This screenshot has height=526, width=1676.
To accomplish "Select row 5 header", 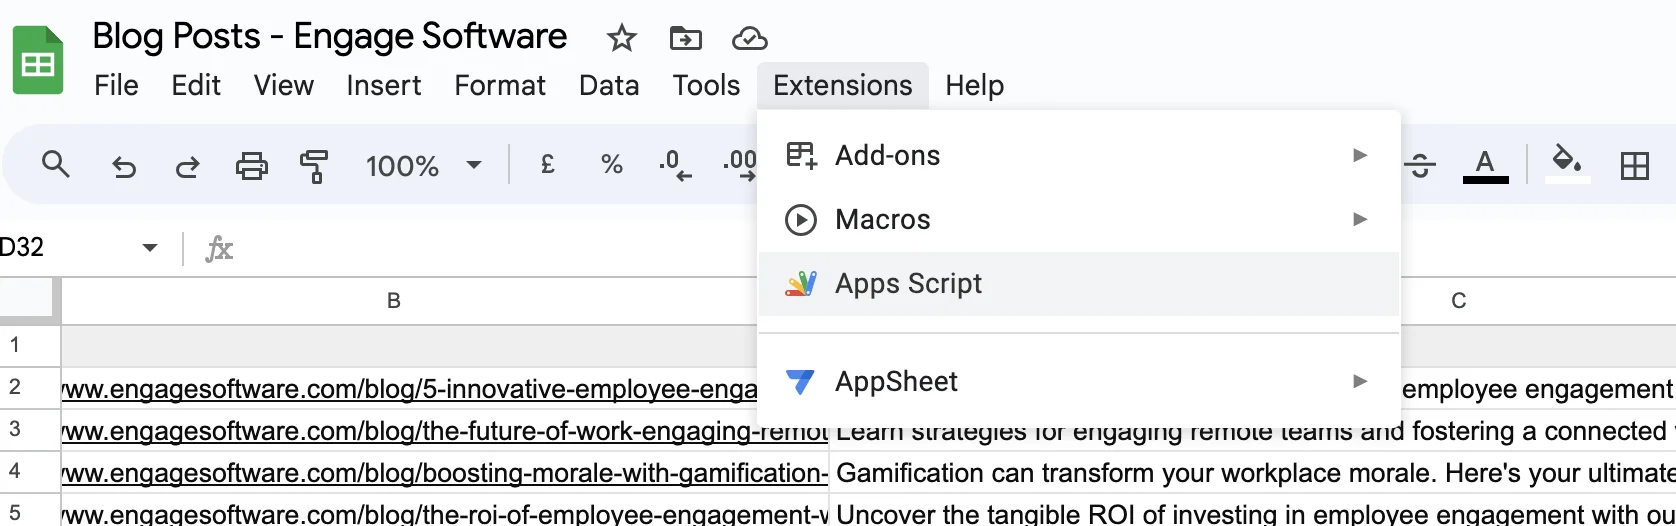I will coord(30,510).
